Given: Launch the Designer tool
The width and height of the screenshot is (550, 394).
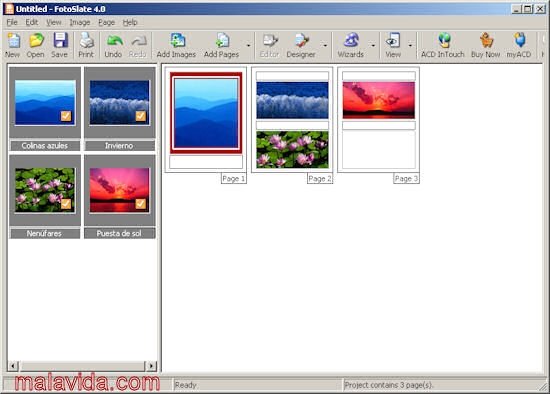Looking at the screenshot, I should 301,41.
